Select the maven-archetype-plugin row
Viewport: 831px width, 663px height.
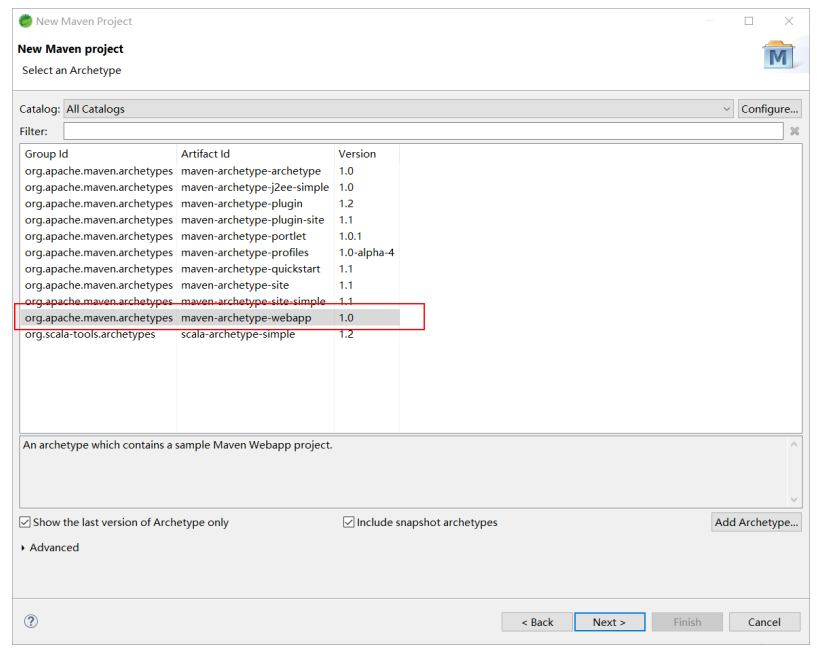pyautogui.click(x=211, y=204)
